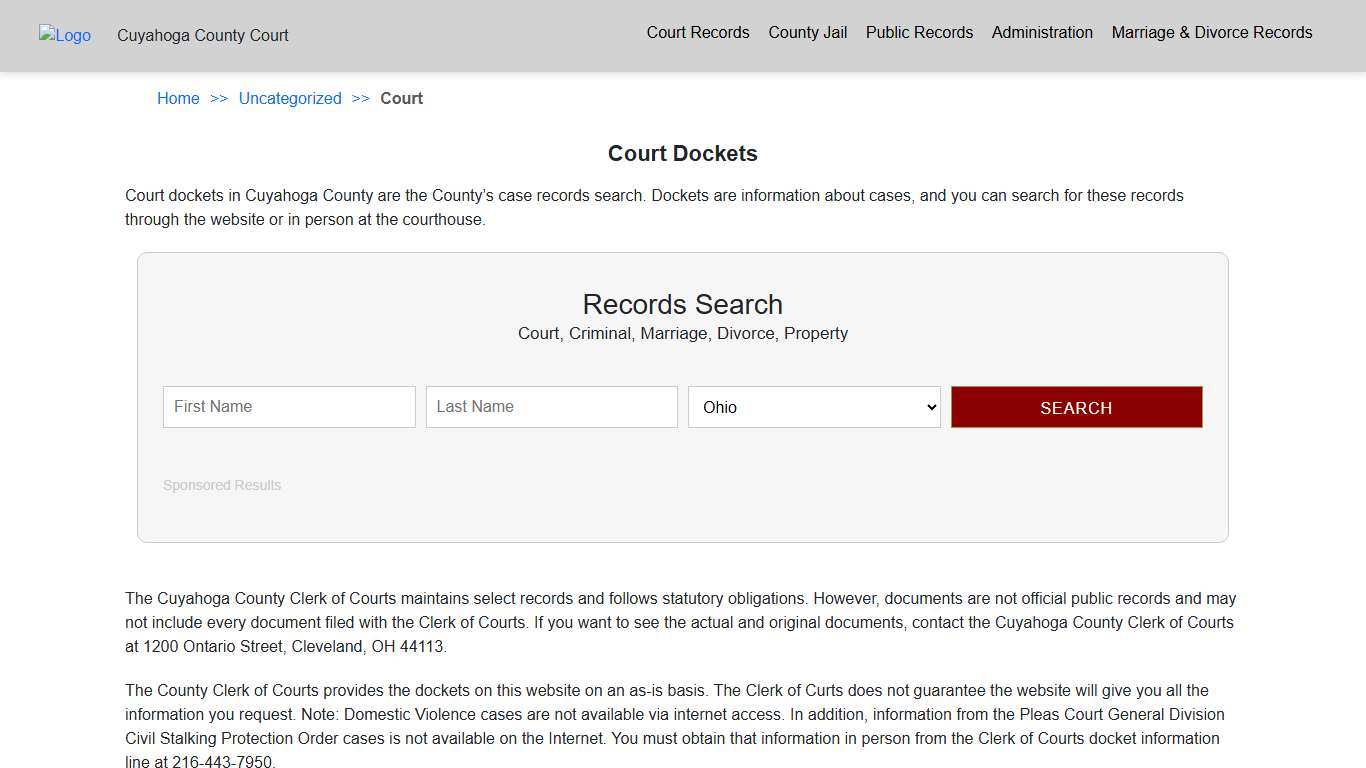Open the County Jail menu
Screen dimensions: 1366x768
[x=807, y=32]
